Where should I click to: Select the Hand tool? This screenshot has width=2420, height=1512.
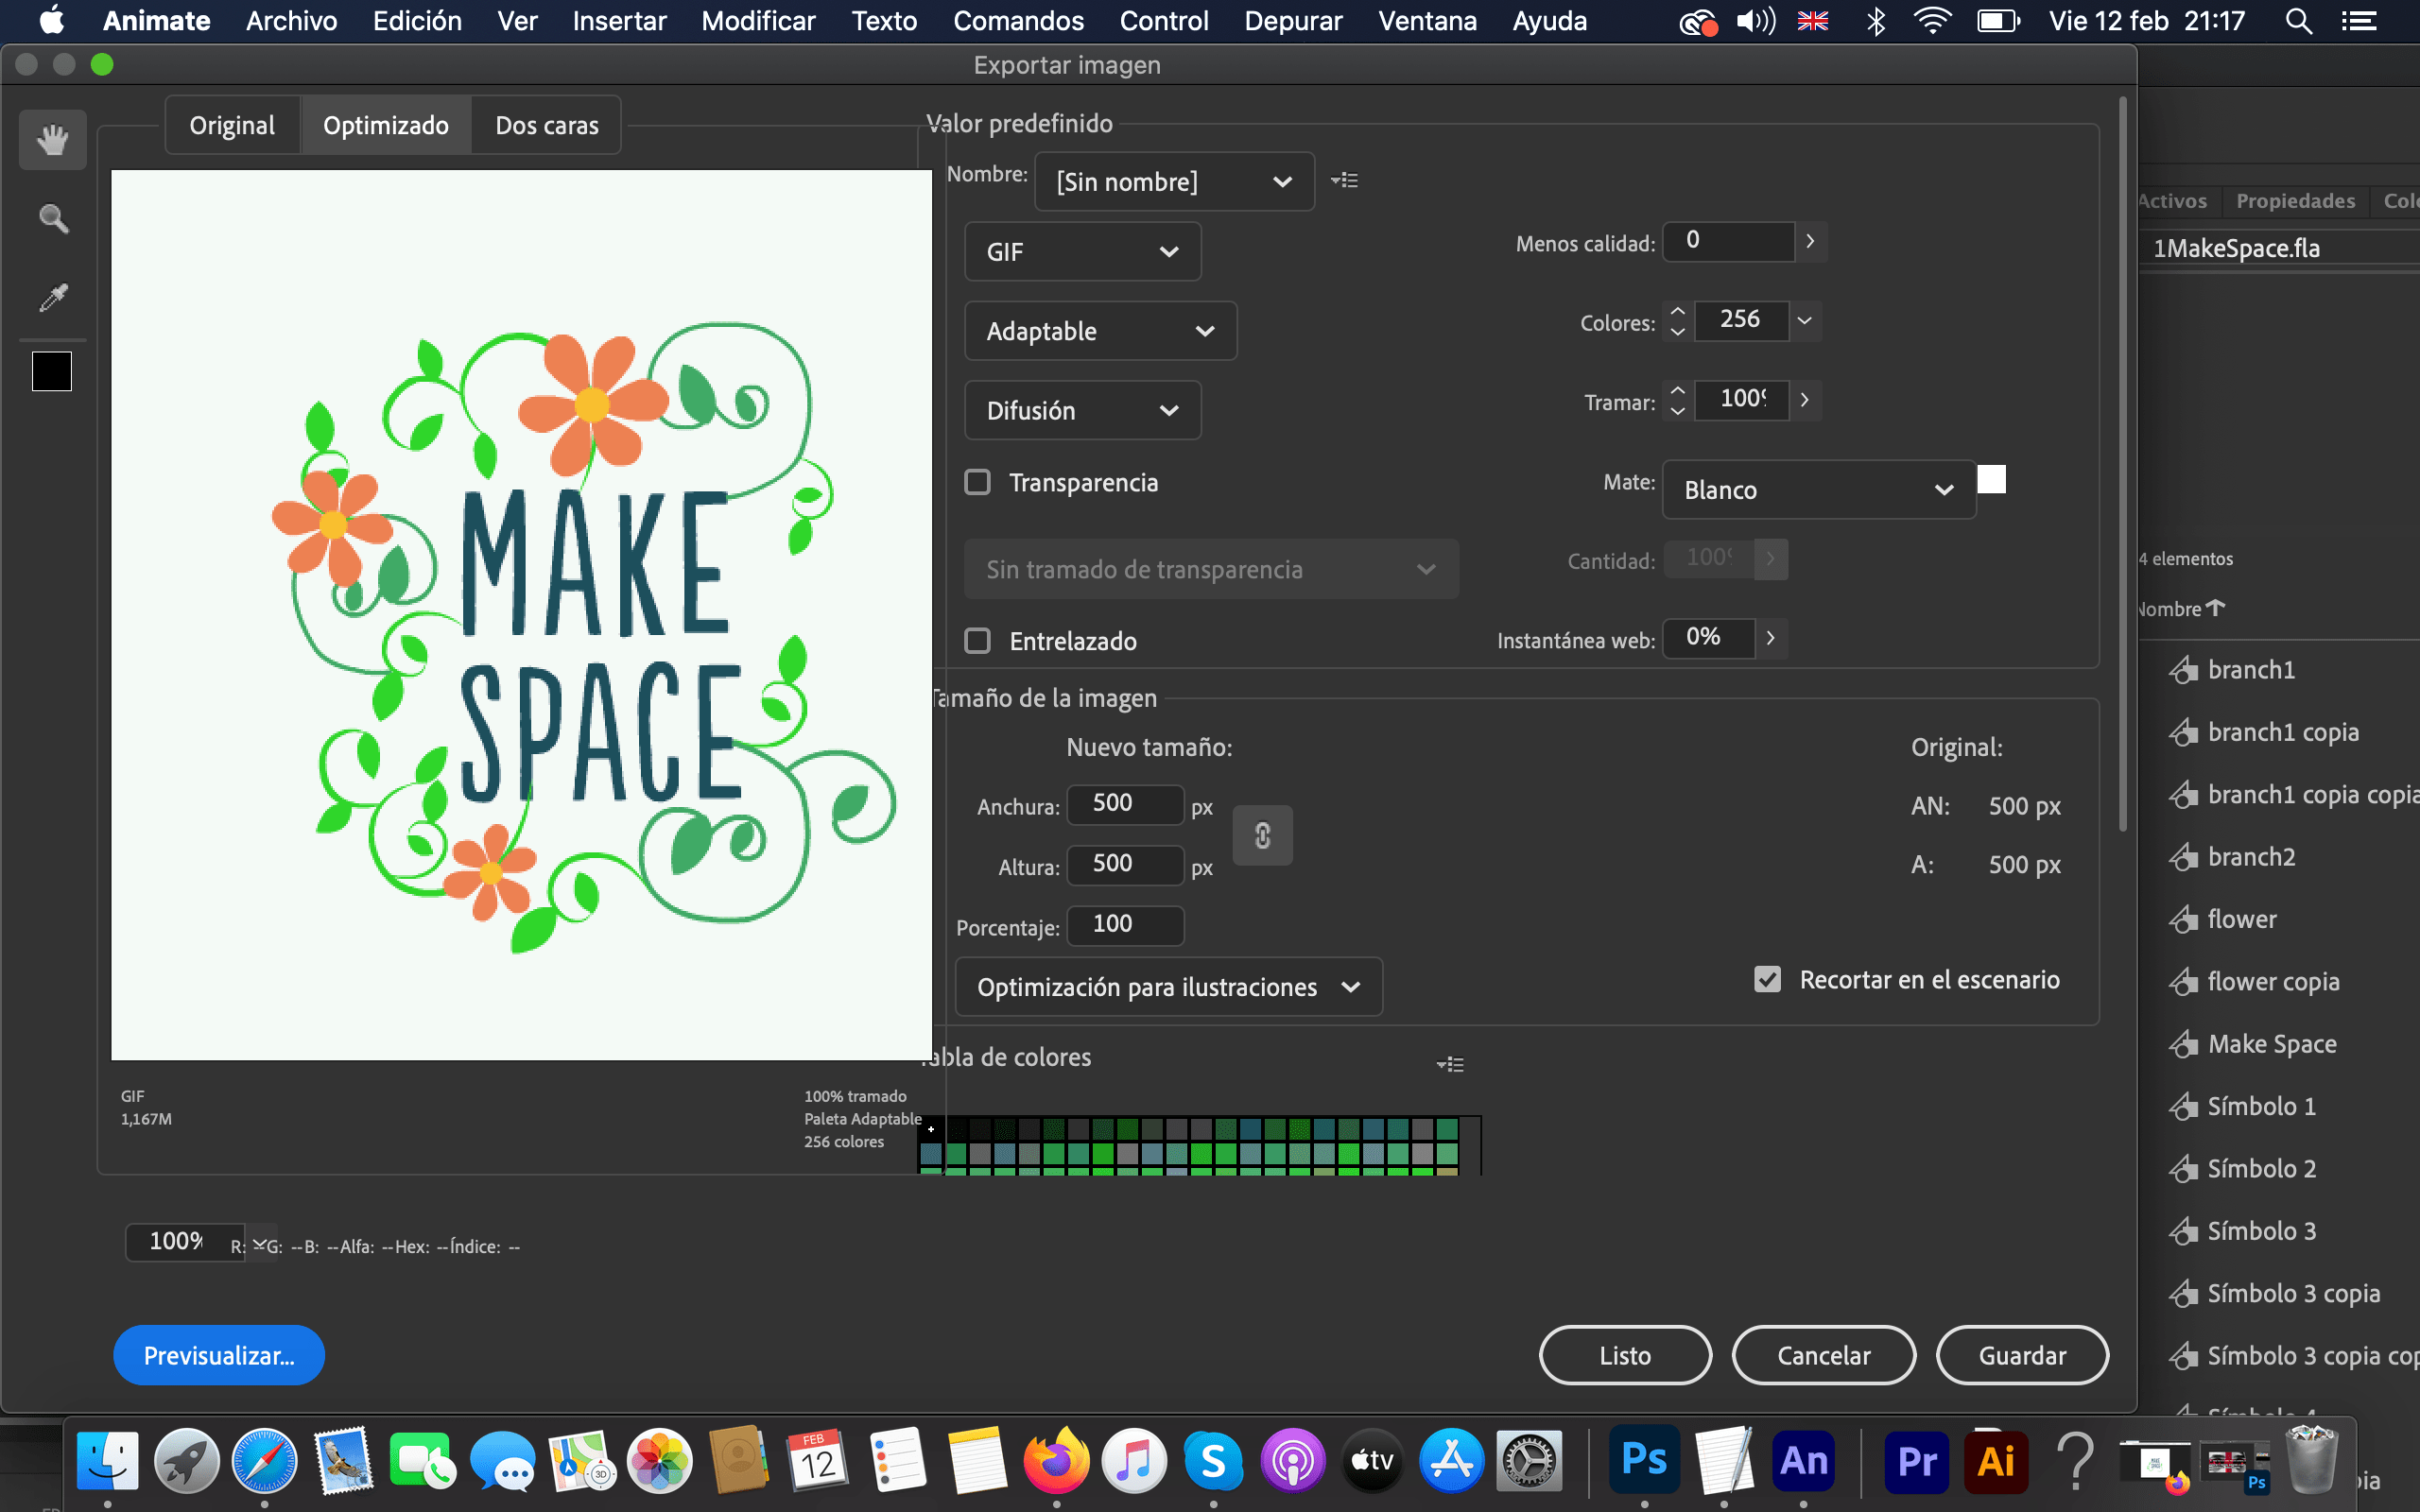click(x=52, y=140)
